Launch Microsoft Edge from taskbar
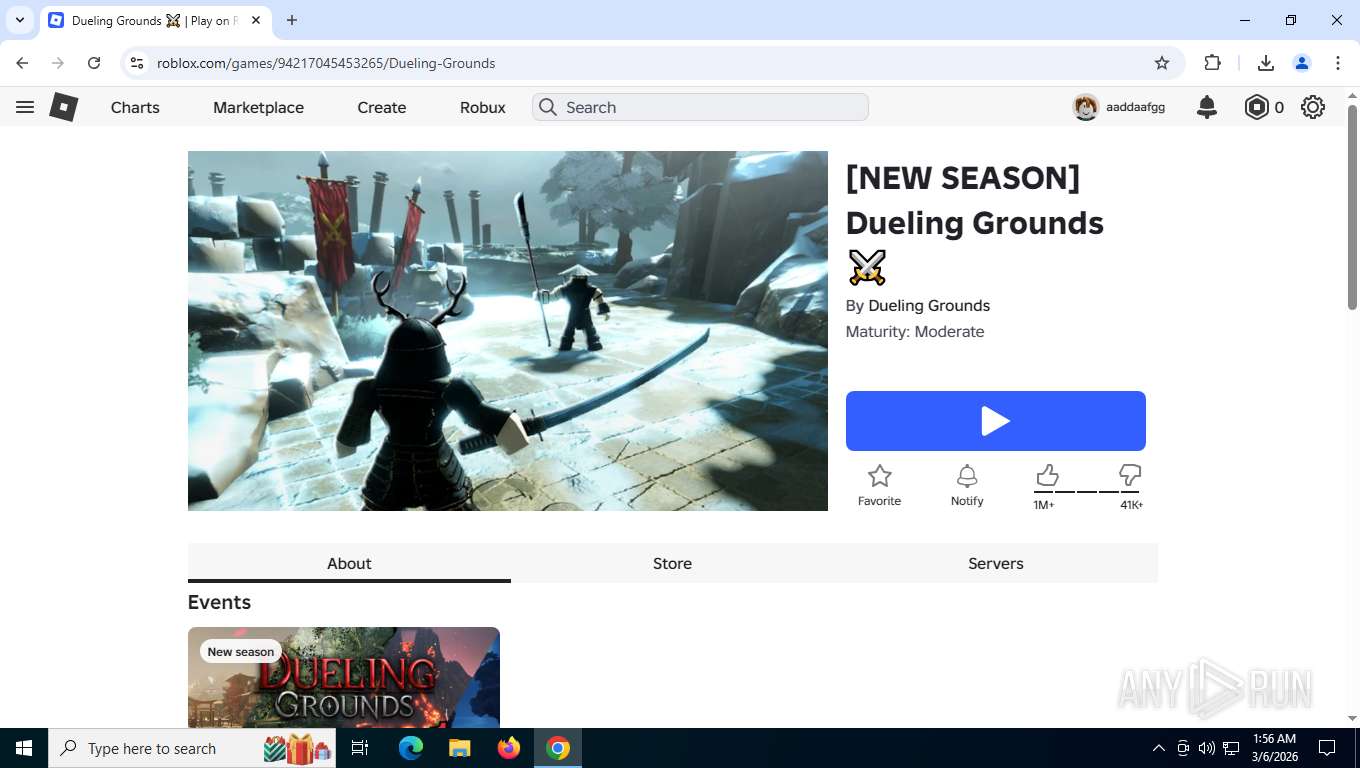Image resolution: width=1360 pixels, height=768 pixels. click(410, 748)
